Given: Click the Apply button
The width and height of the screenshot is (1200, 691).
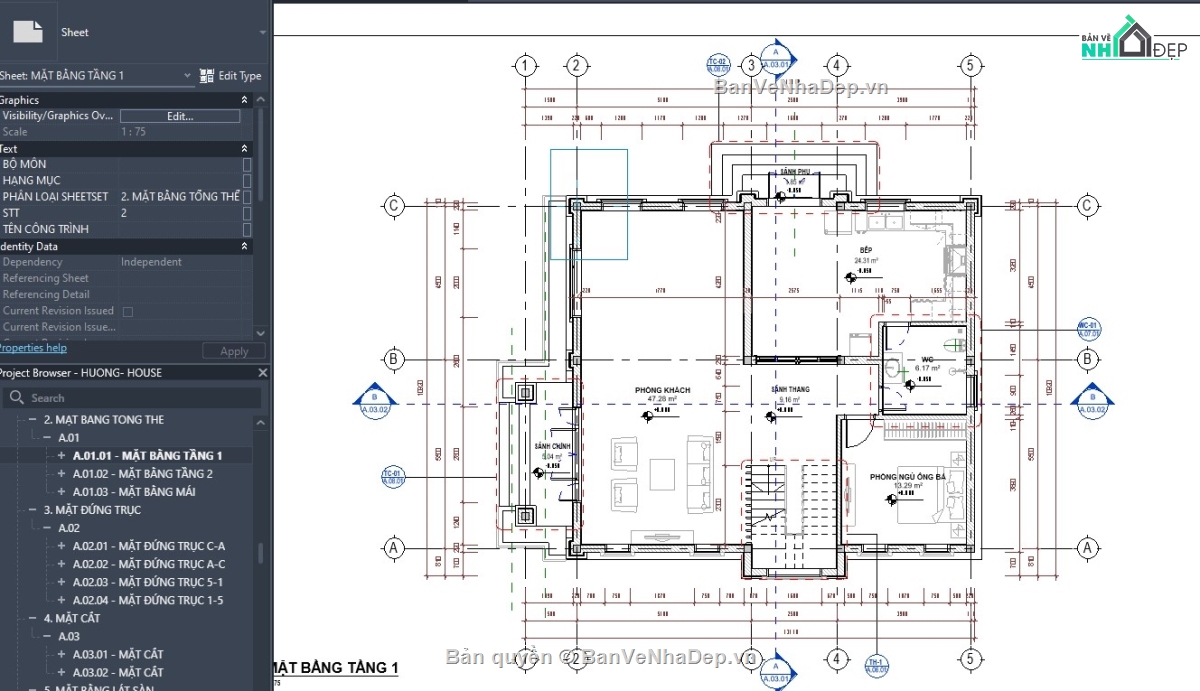Looking at the screenshot, I should point(234,351).
